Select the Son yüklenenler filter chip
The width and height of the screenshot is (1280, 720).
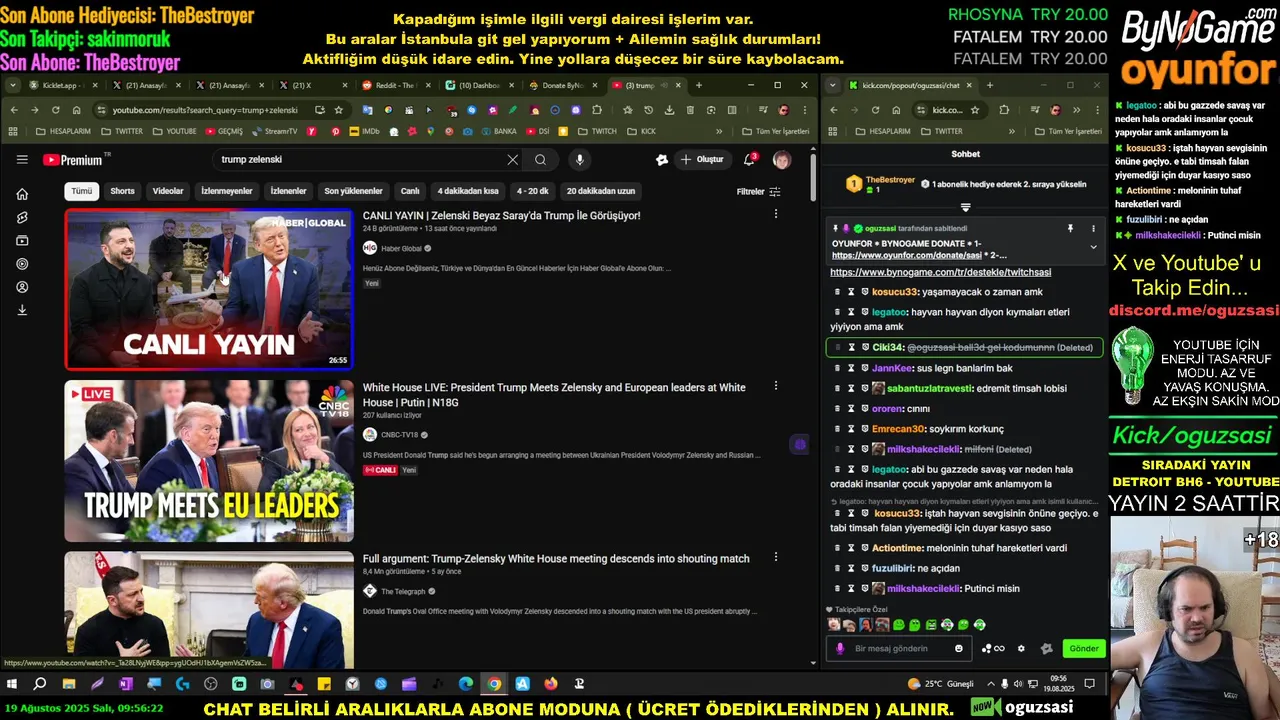click(353, 191)
